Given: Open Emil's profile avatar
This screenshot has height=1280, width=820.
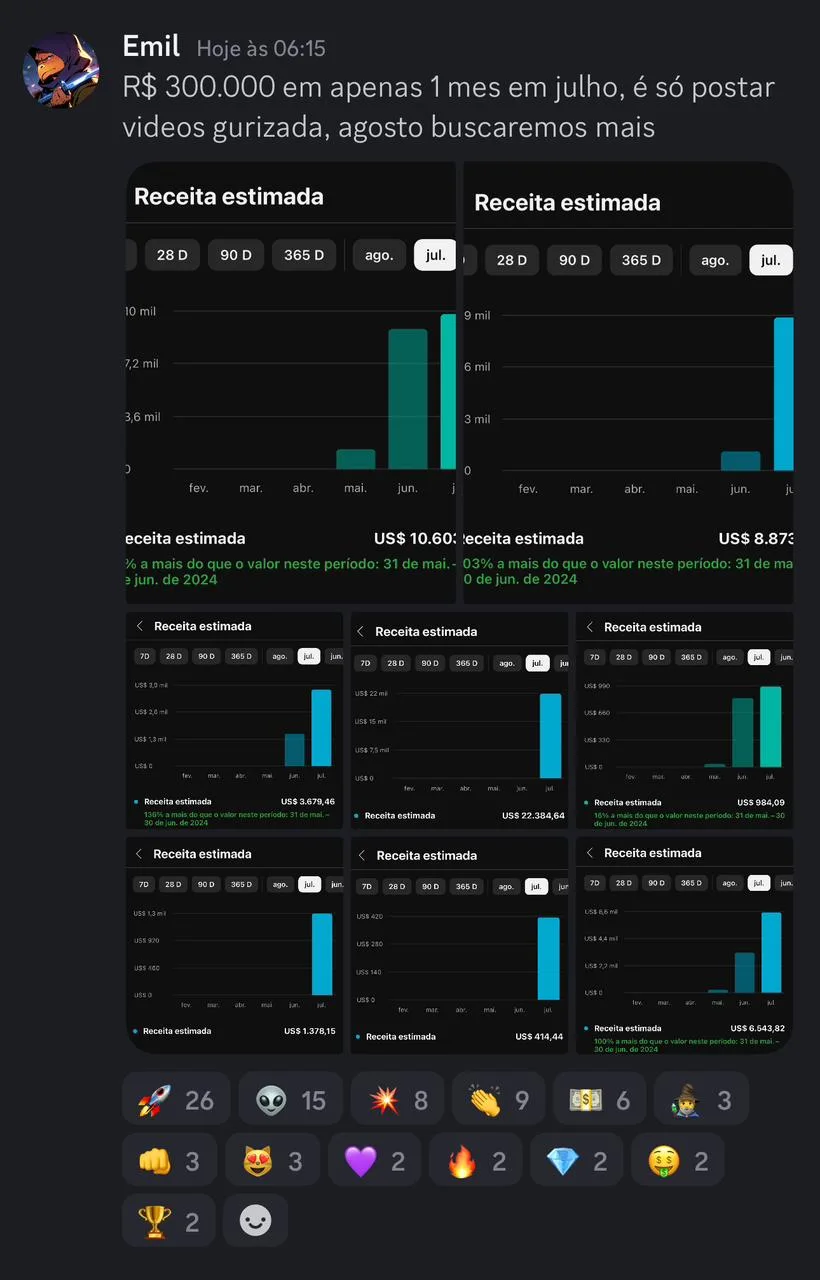Looking at the screenshot, I should coord(61,70).
